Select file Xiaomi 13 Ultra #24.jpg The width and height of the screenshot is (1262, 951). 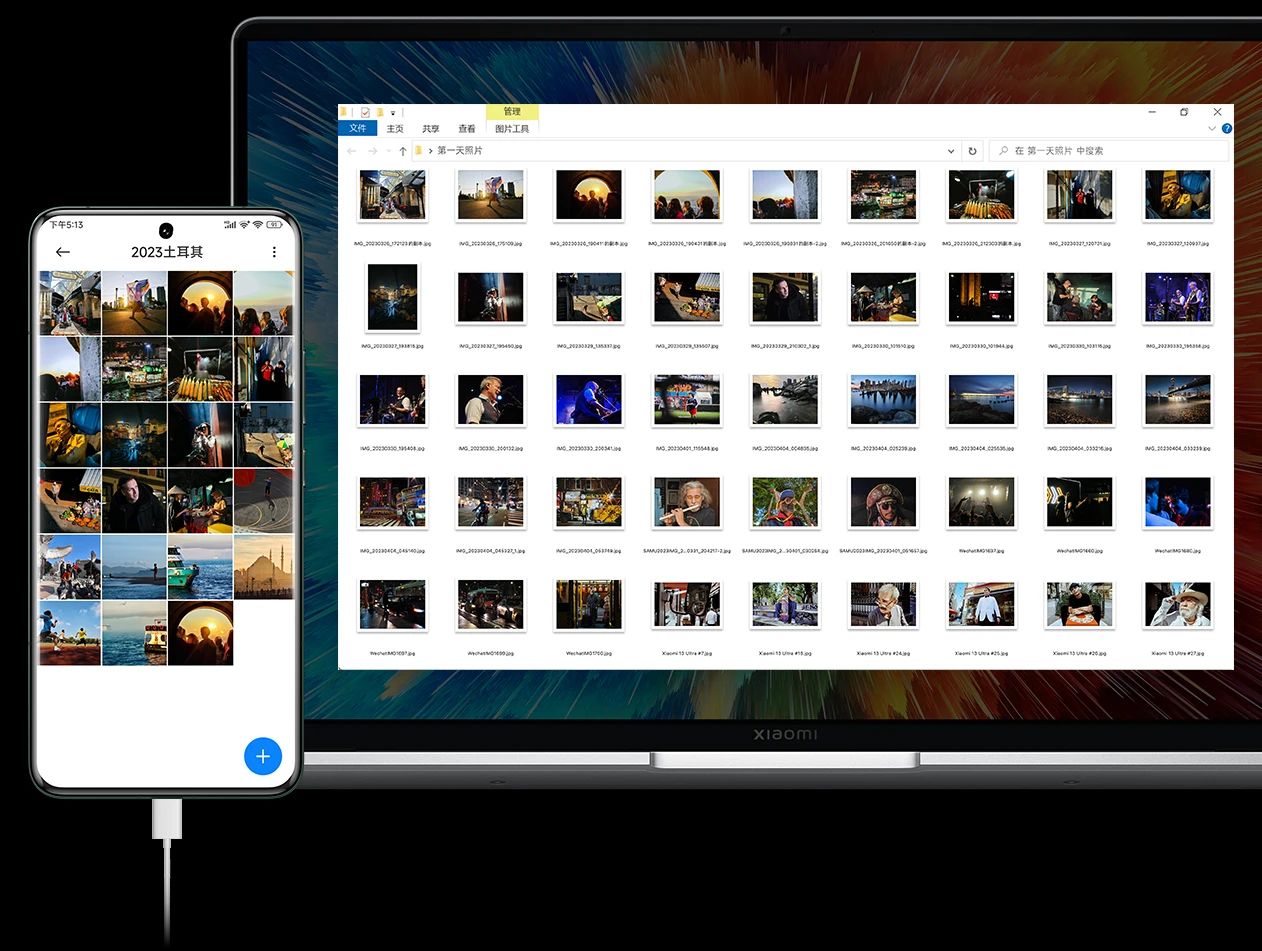(x=883, y=605)
